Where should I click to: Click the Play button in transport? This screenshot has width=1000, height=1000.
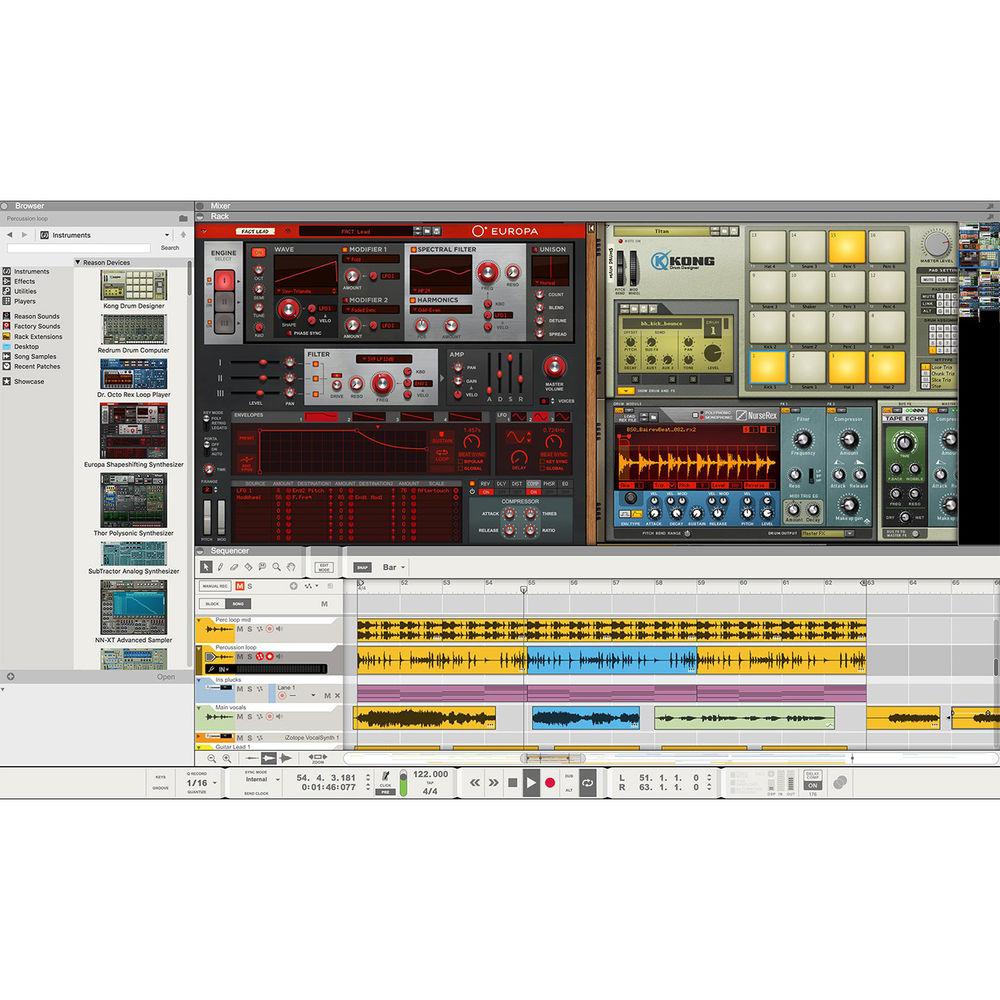pos(531,783)
